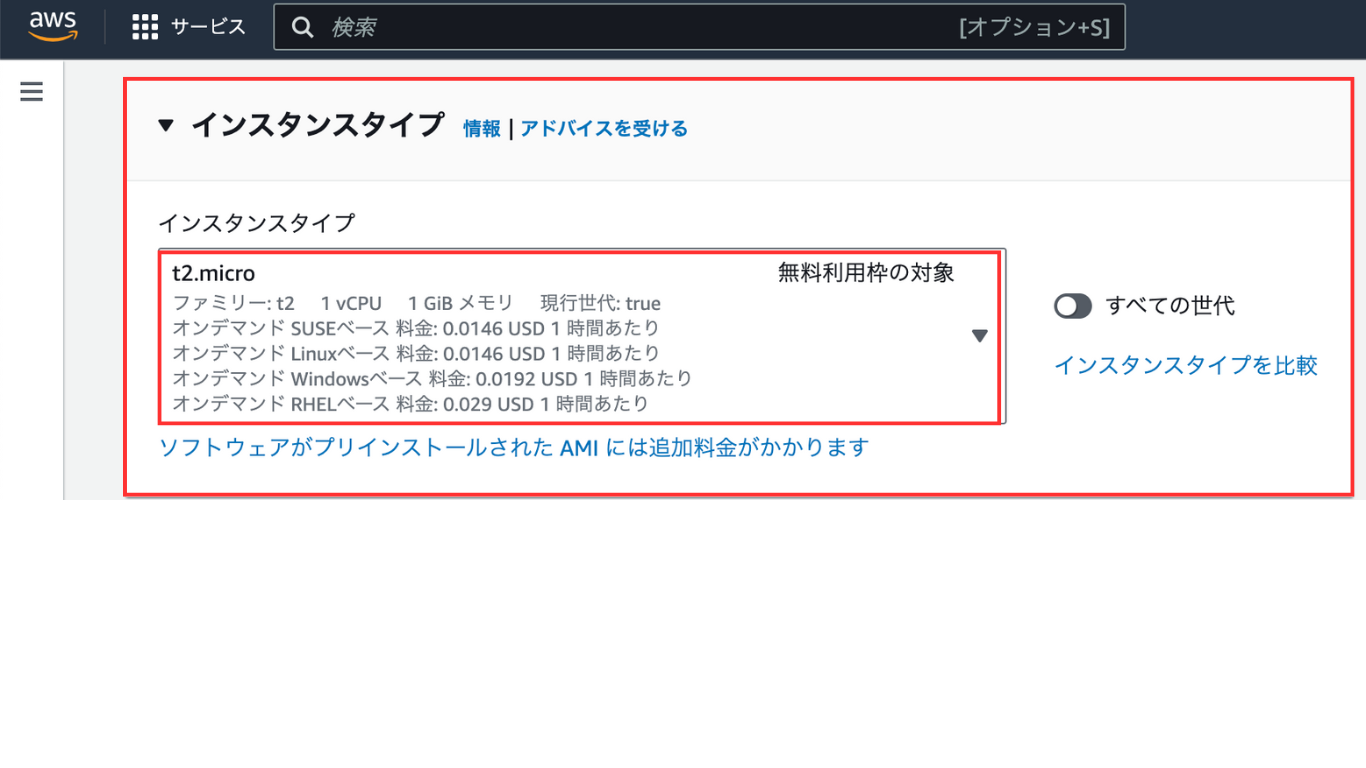Open the 情報 link
This screenshot has height=768, width=1366.
click(482, 128)
